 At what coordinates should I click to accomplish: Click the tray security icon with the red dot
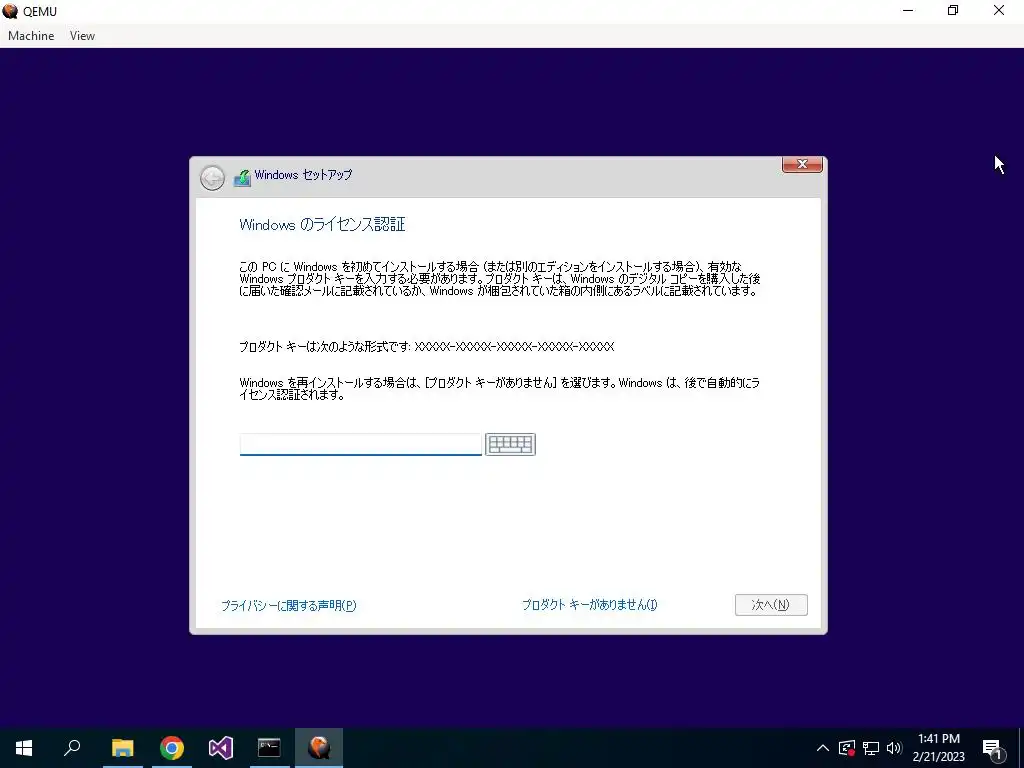tap(847, 748)
